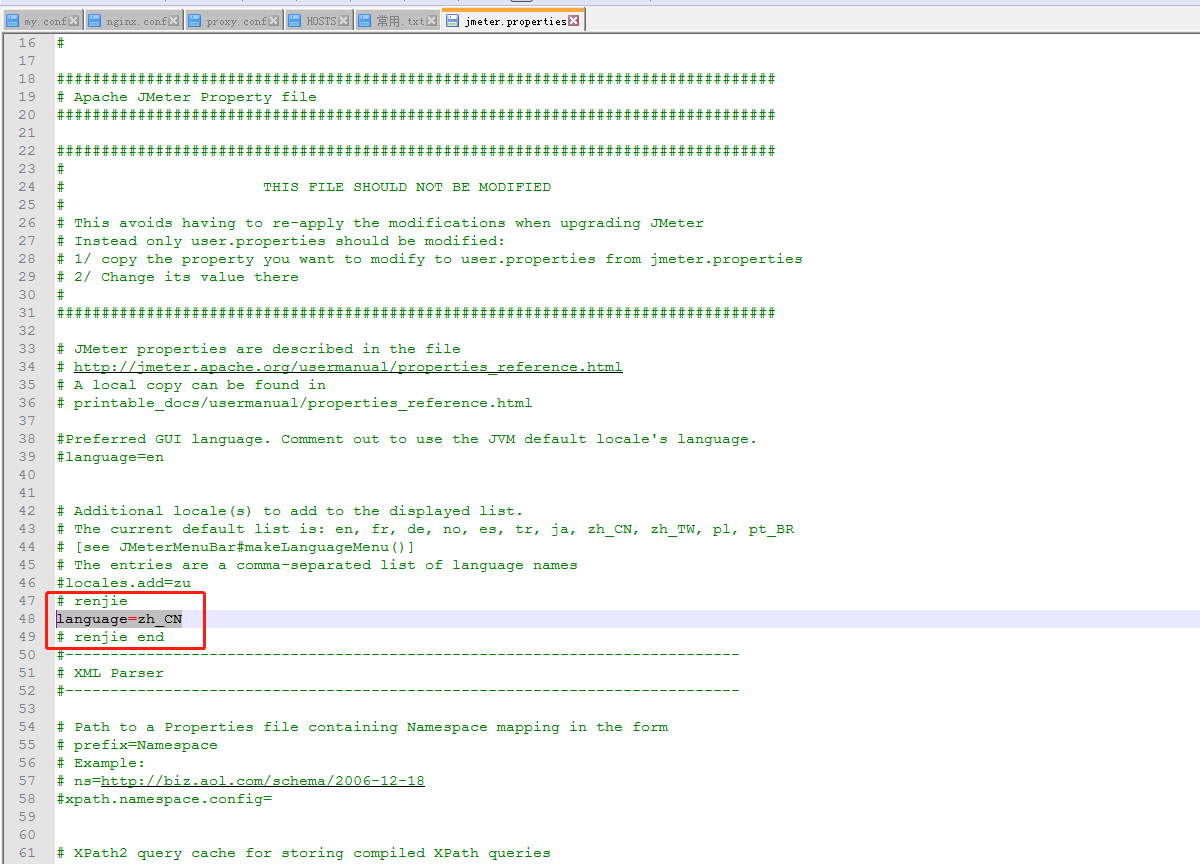The image size is (1200, 864).
Task: Open the jmeter.apache.org properties_reference link
Action: coord(347,367)
